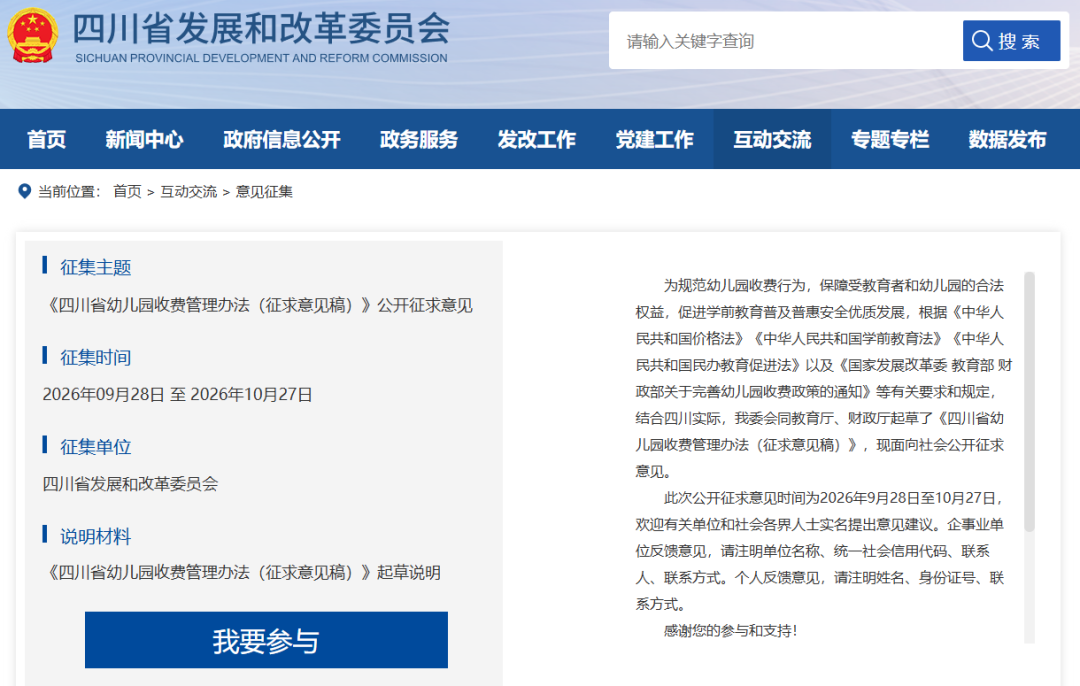Click the 当前位置 breadcrumb label
Screen dimensions: 1080x686
pos(69,191)
